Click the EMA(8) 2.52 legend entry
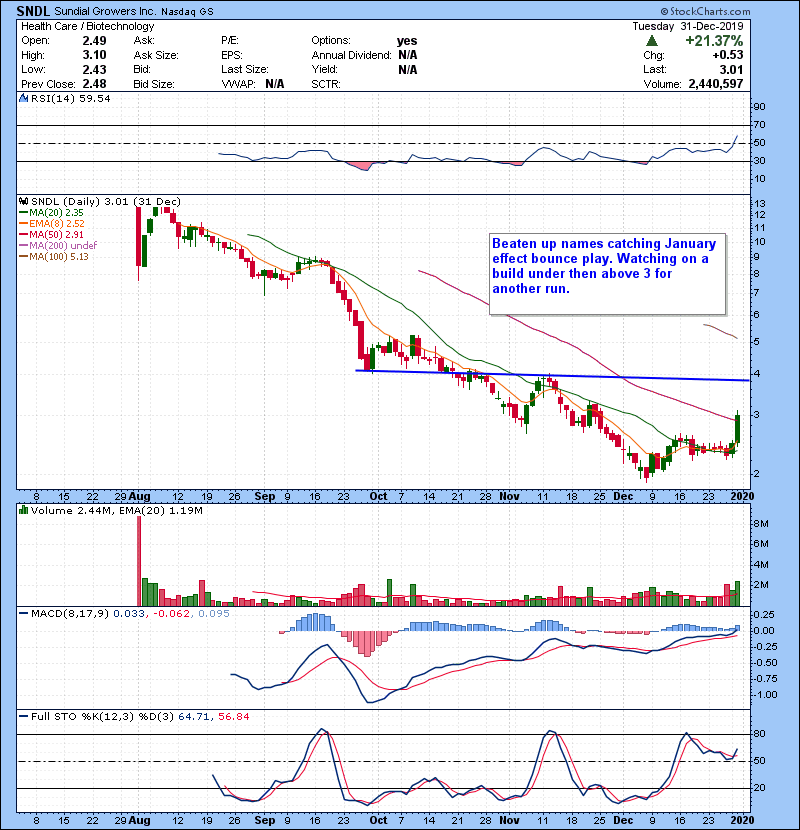This screenshot has height=830, width=800. 52,224
